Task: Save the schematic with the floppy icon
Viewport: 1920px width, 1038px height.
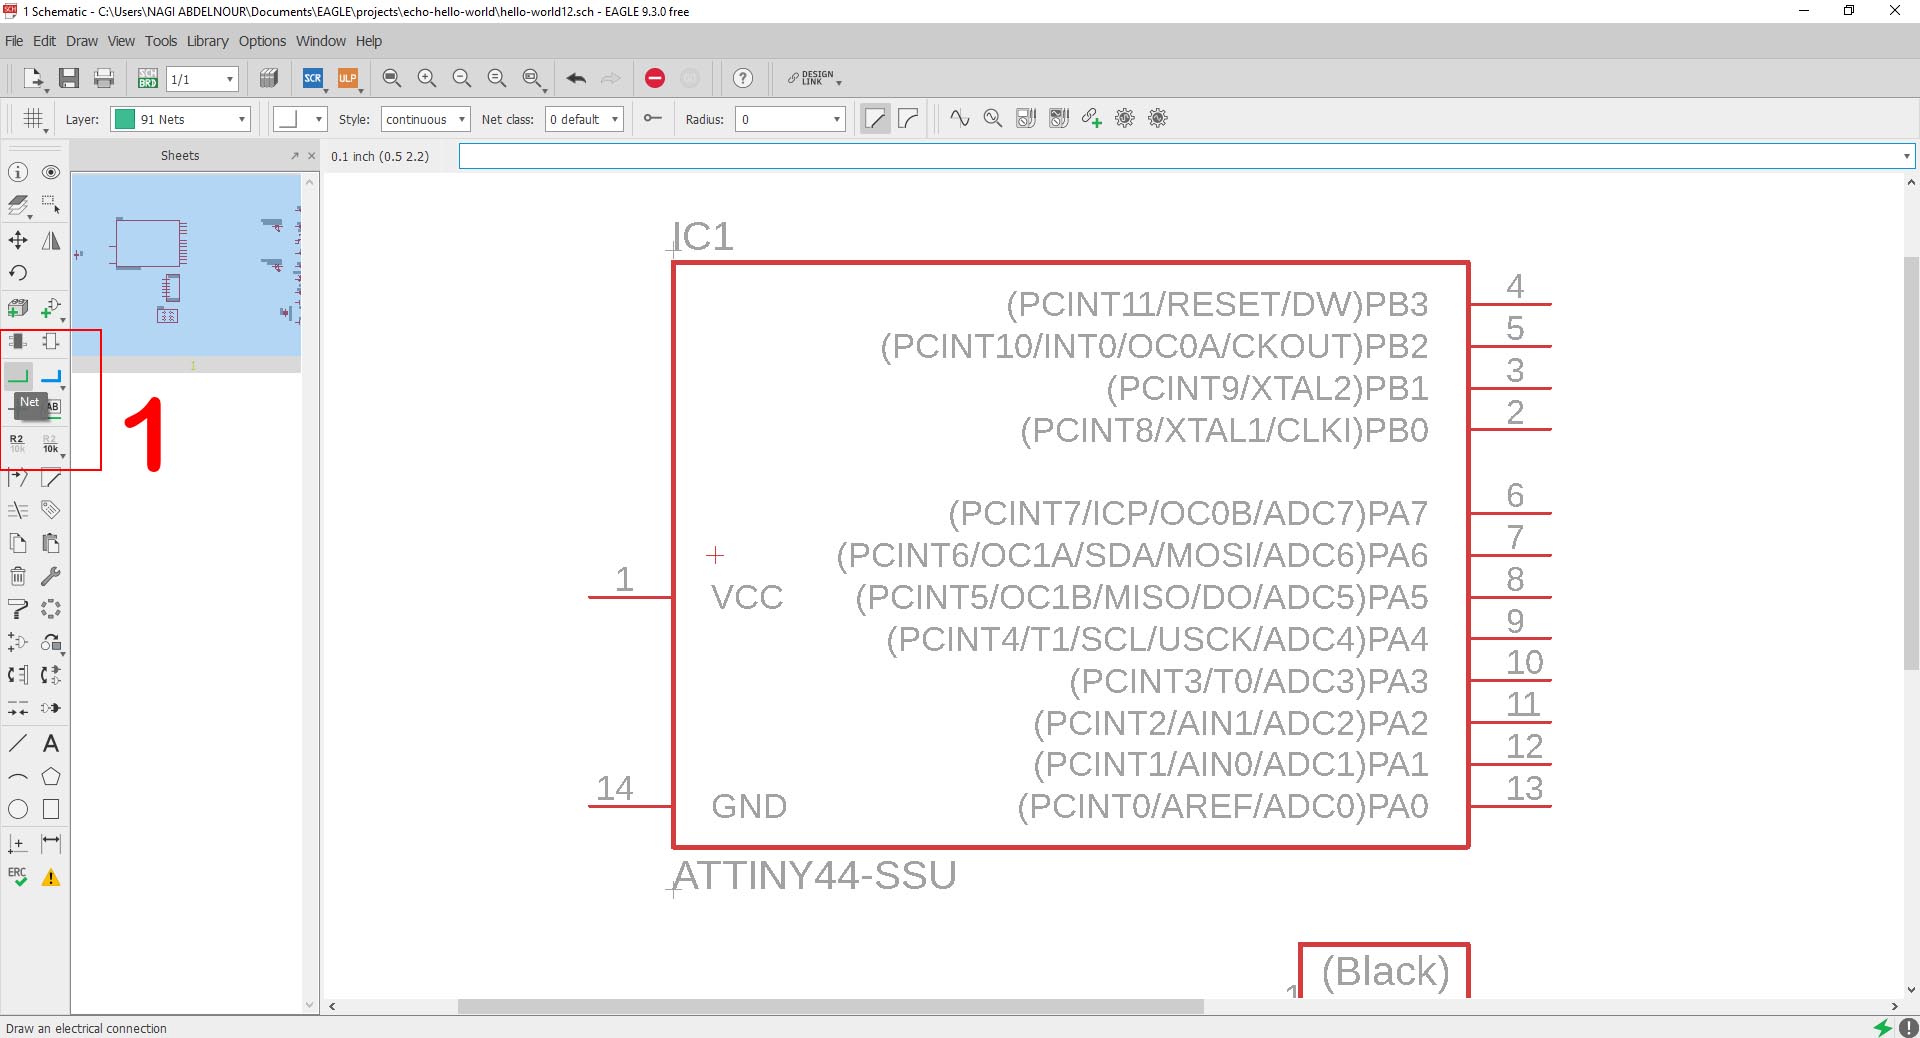Action: tap(69, 78)
